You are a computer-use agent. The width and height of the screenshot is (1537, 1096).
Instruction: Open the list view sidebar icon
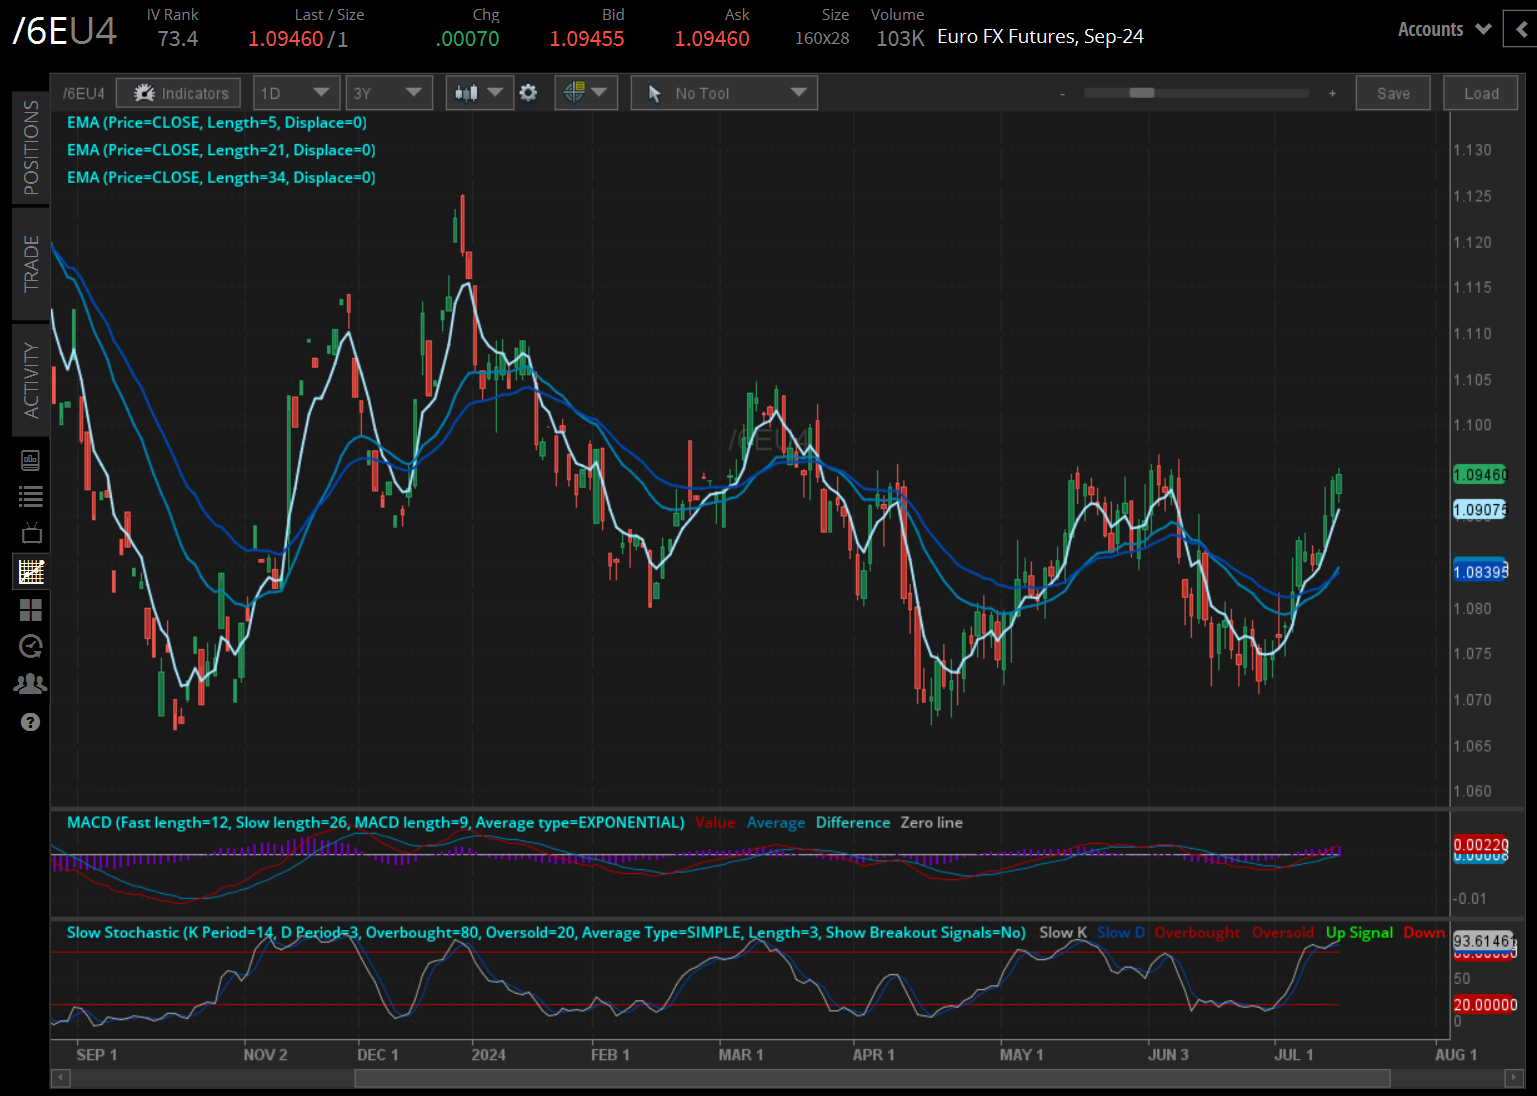31,496
